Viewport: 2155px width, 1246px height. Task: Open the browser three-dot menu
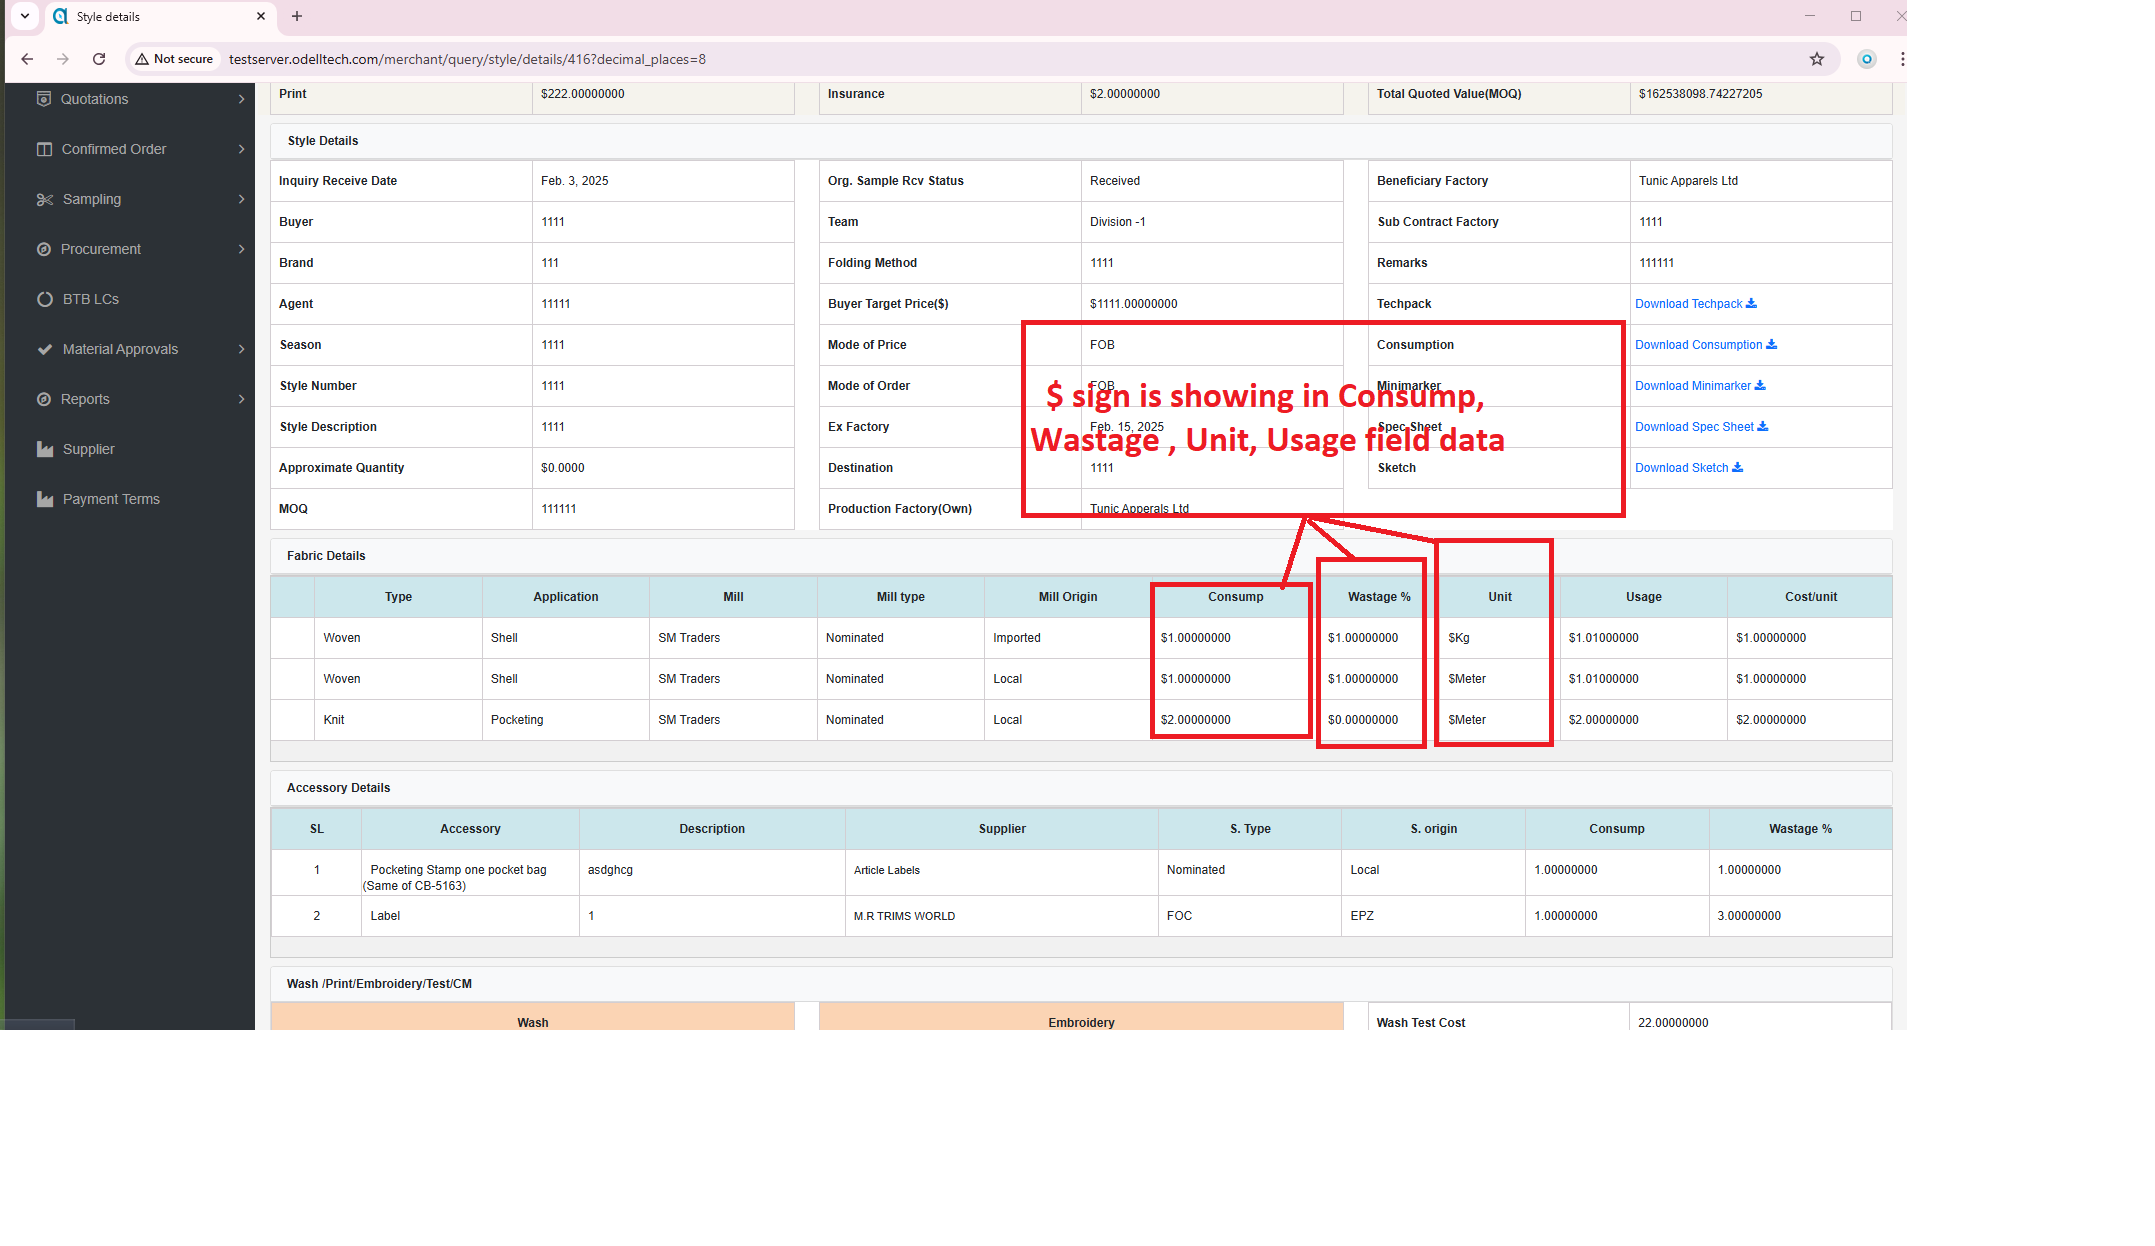click(x=1902, y=59)
